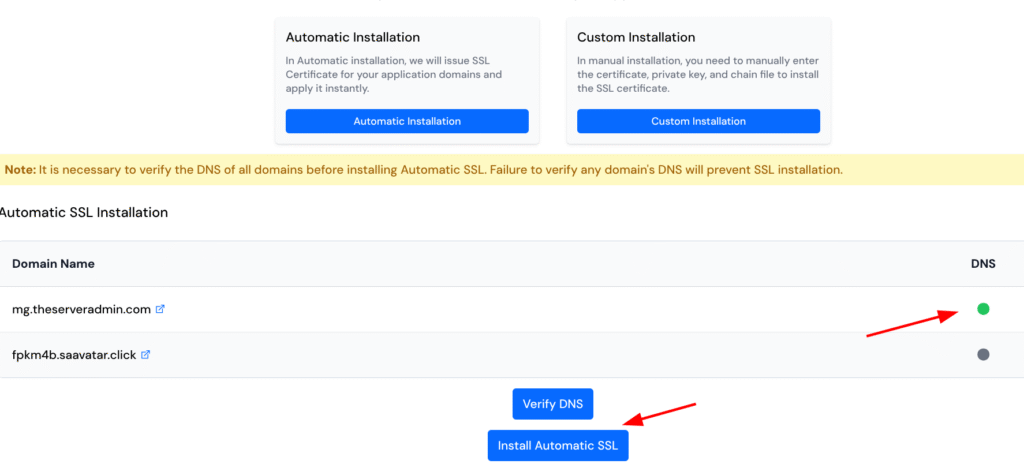Screen dimensions: 1024x464
Task: Click the Automatic SSL Installation section heading
Action: coord(84,212)
